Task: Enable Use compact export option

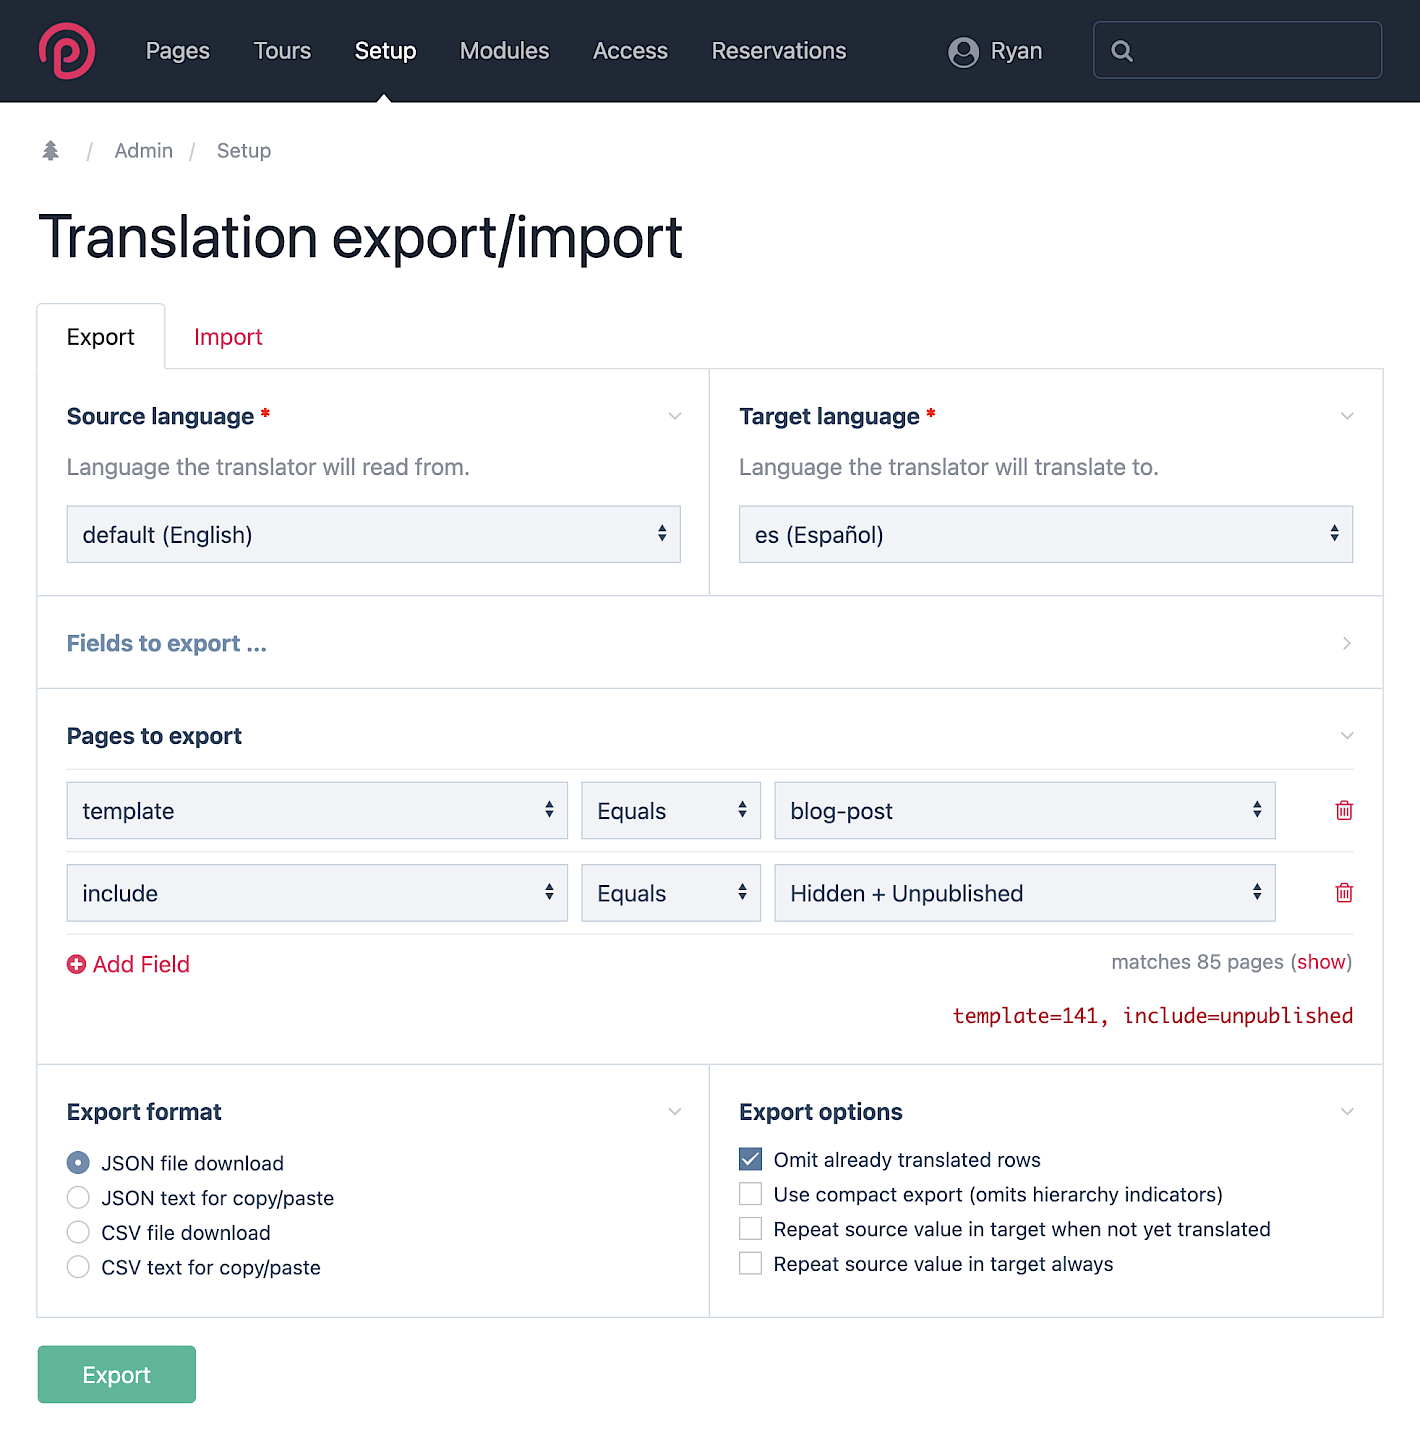Action: point(751,1195)
